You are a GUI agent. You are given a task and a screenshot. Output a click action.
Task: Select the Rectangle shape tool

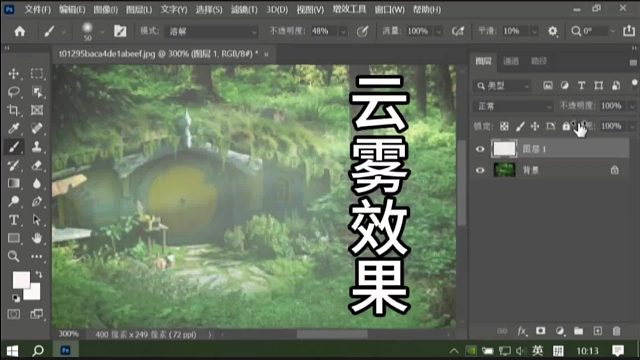pyautogui.click(x=13, y=238)
